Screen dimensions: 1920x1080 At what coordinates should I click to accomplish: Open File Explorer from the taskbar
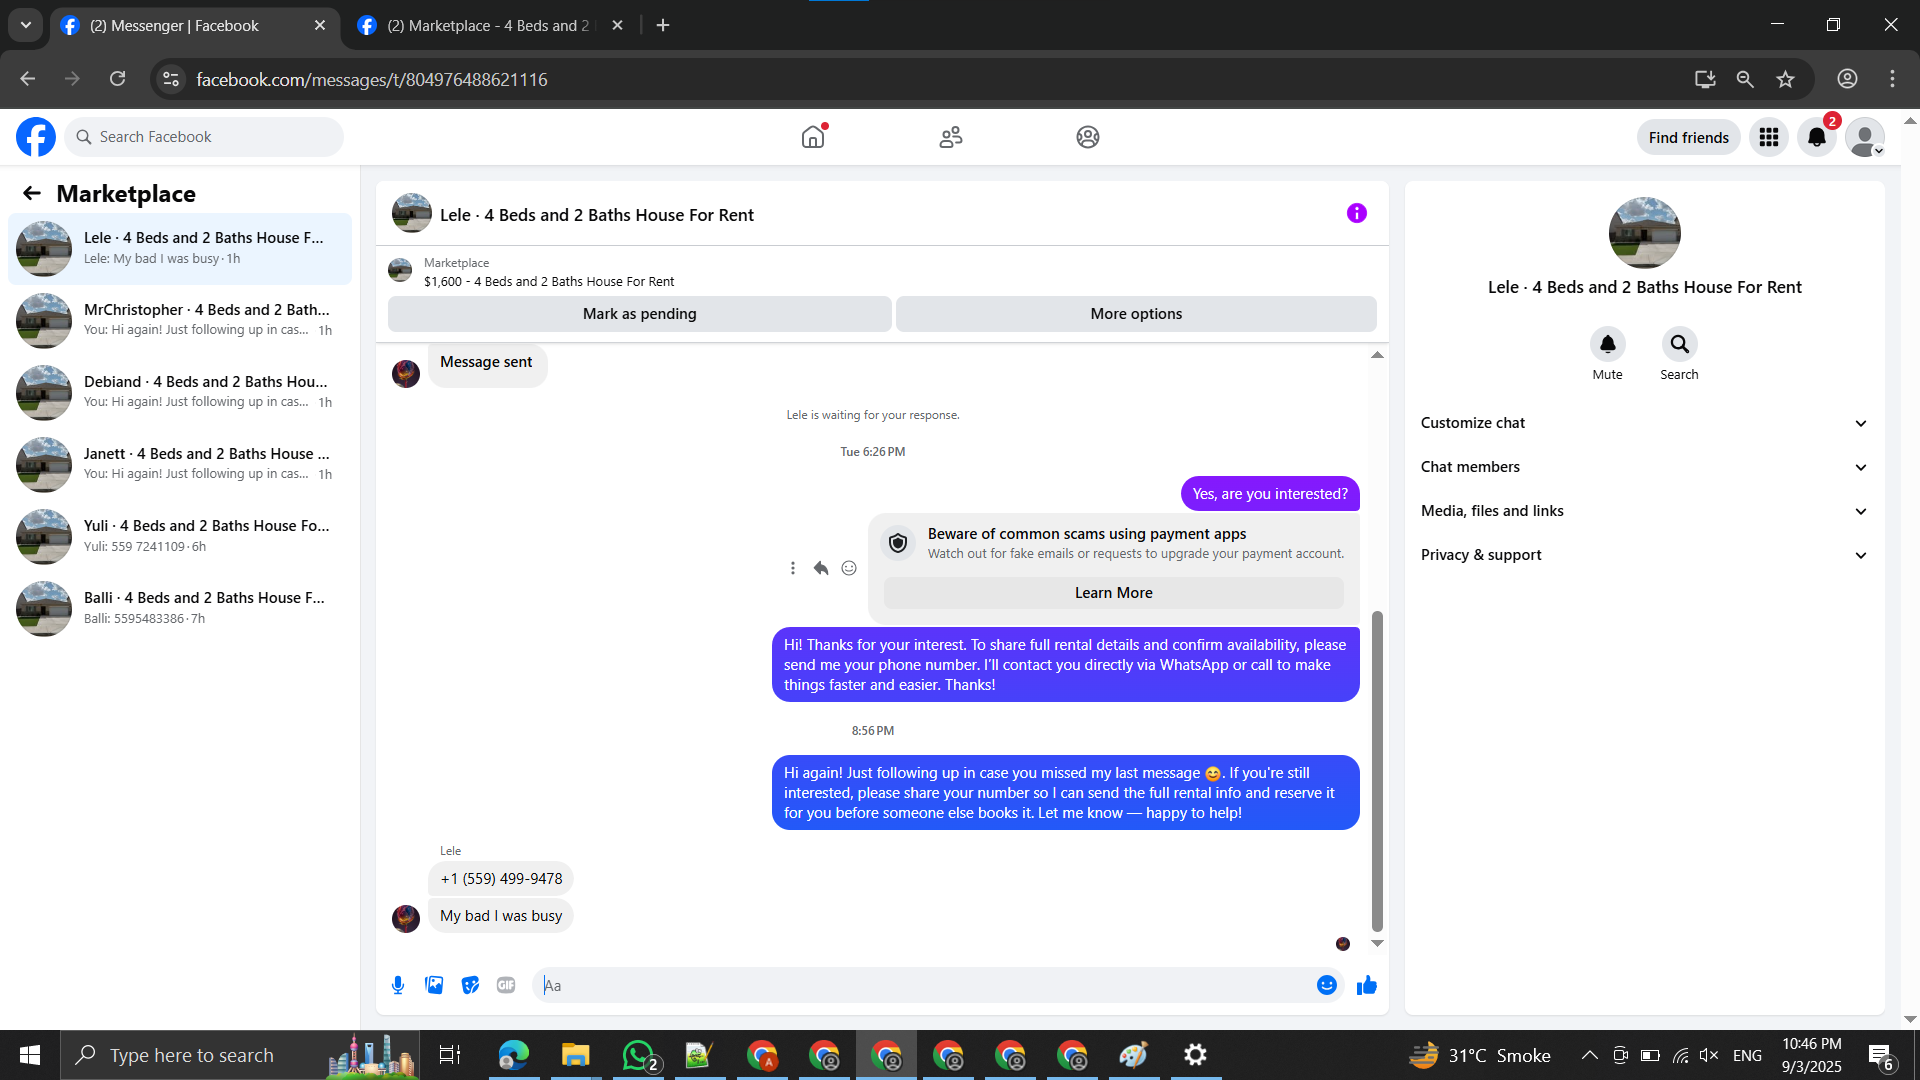576,1055
